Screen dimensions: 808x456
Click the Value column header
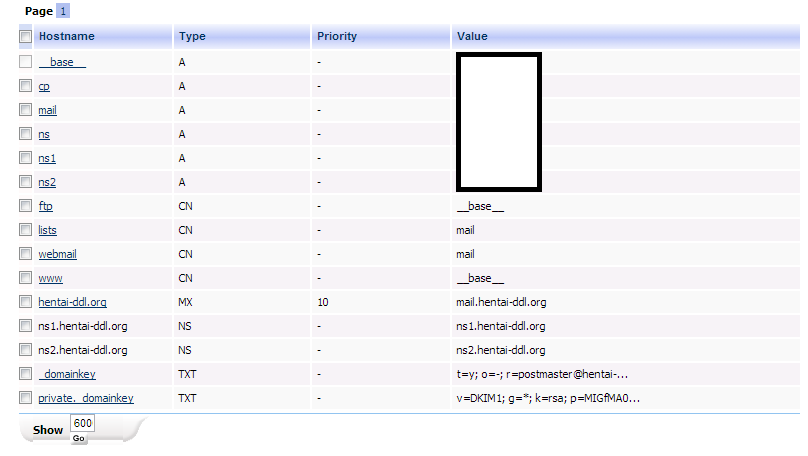(x=472, y=37)
